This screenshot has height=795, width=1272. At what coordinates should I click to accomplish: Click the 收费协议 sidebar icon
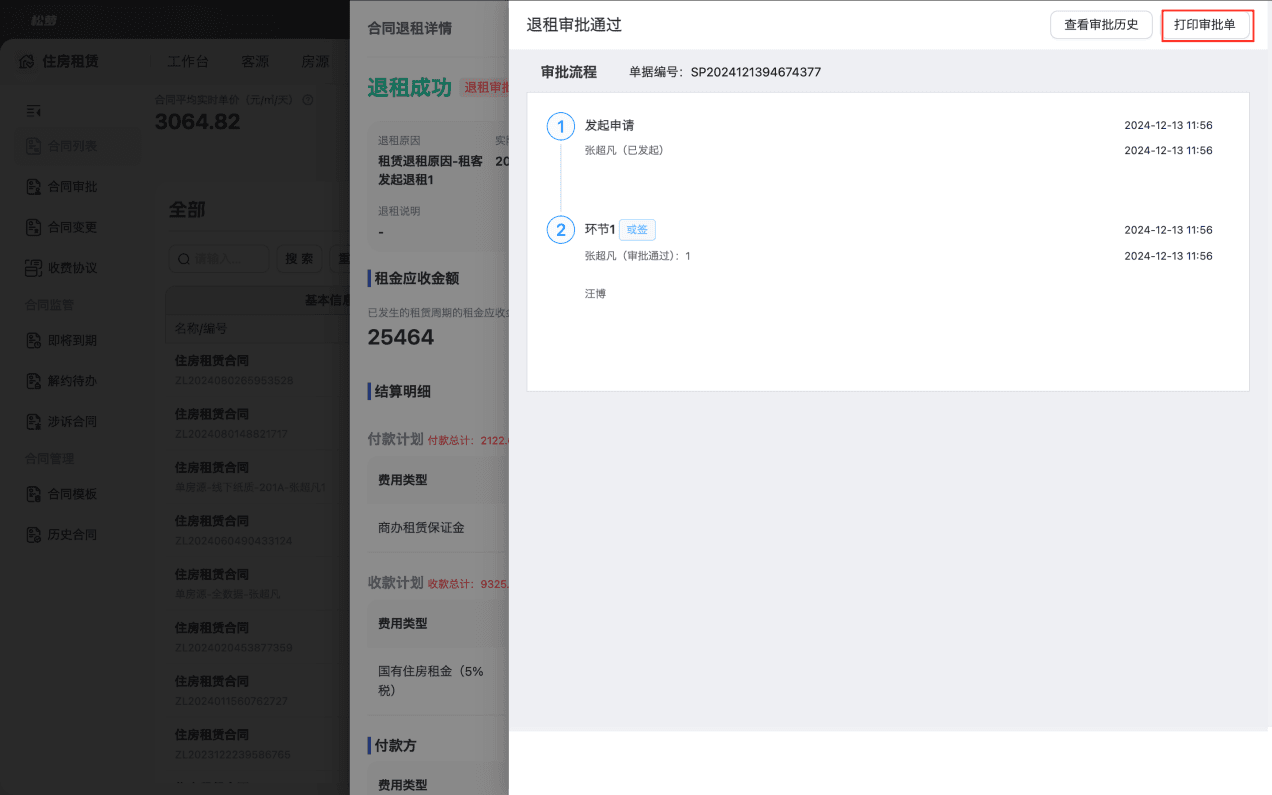33,268
